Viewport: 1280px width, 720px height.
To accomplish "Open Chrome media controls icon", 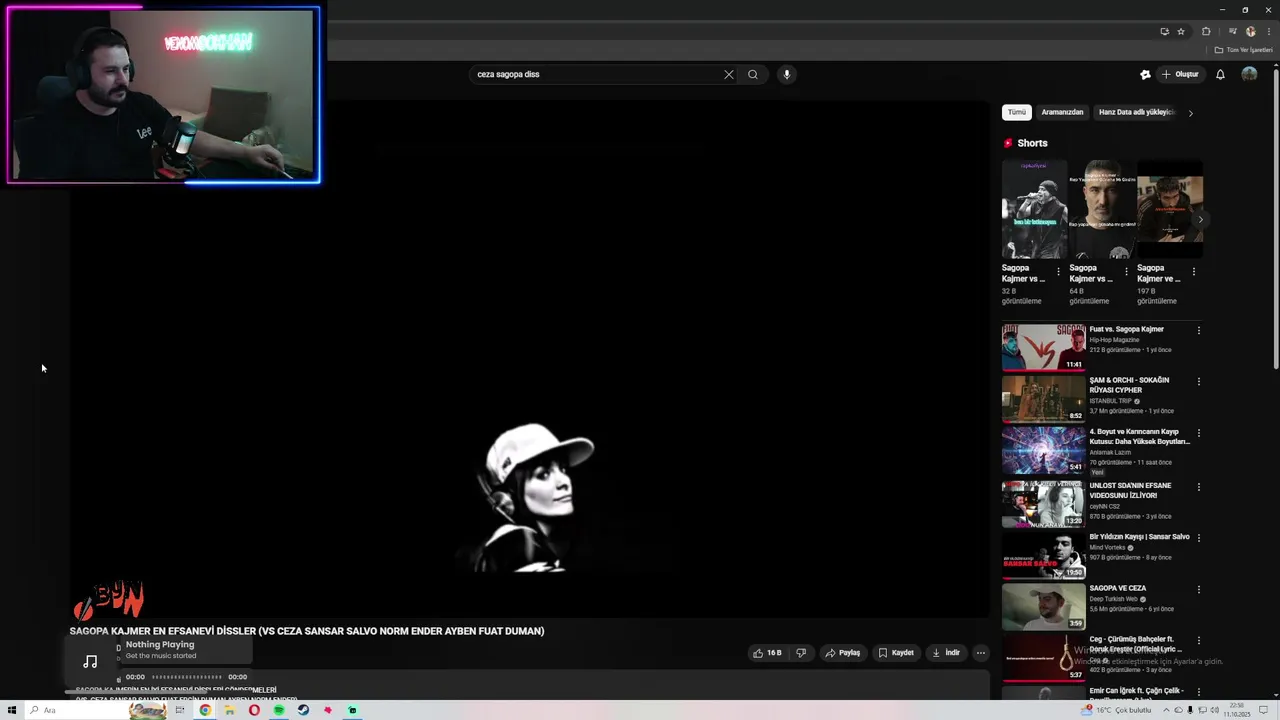I will pyautogui.click(x=1233, y=31).
